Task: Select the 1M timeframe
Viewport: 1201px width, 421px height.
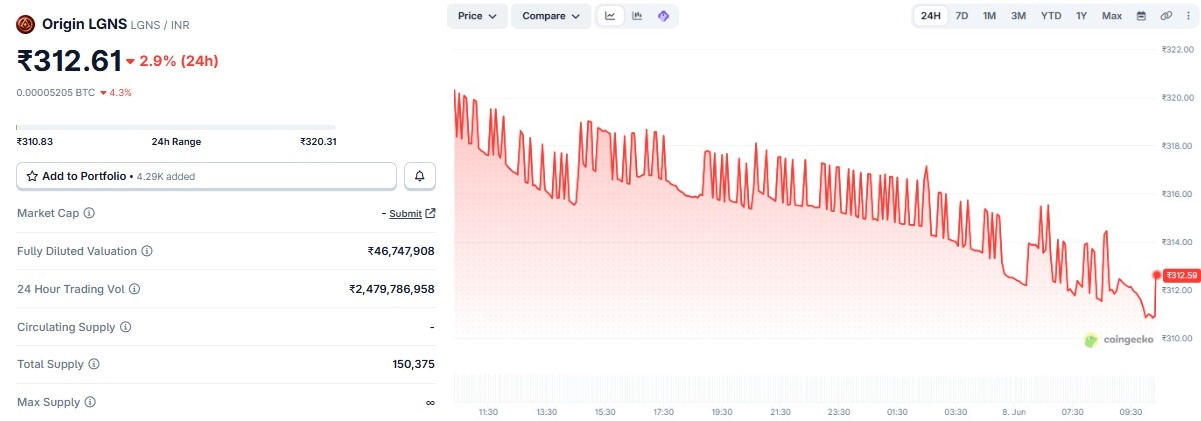Action: coord(989,16)
